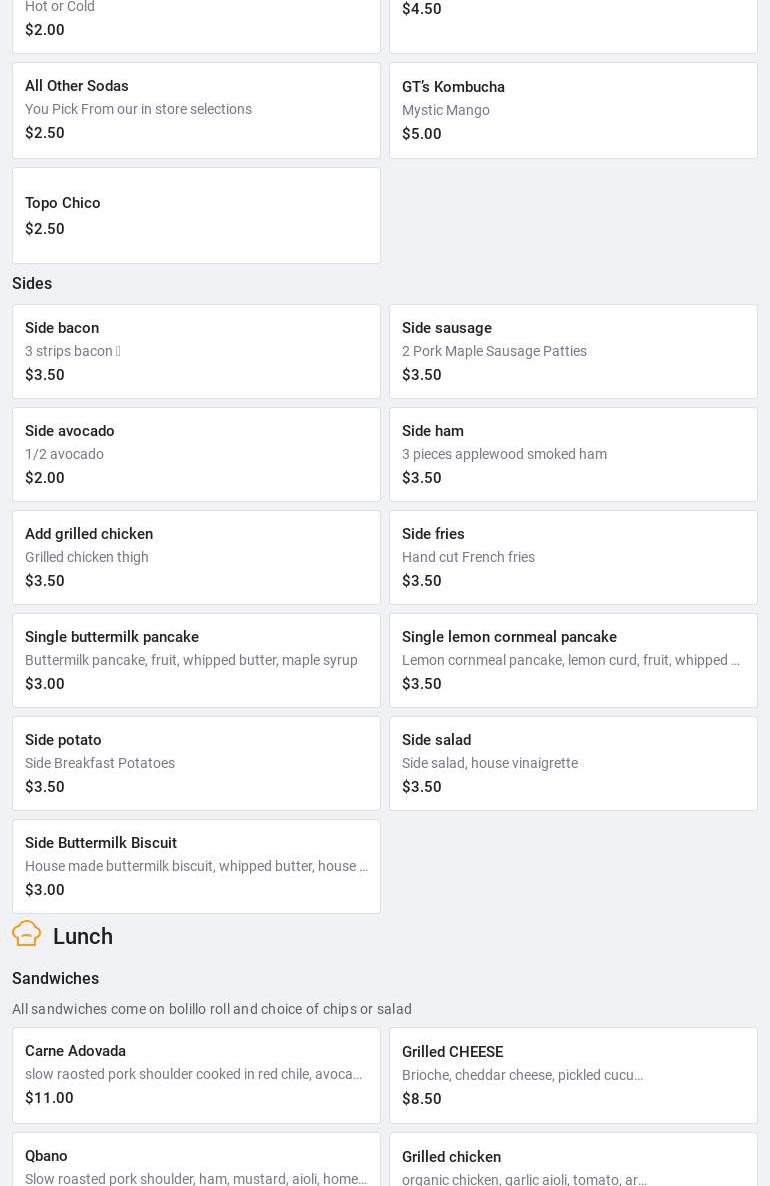770x1186 pixels.
Task: Select Single lemon cornmeal pancake
Action: pyautogui.click(x=573, y=660)
